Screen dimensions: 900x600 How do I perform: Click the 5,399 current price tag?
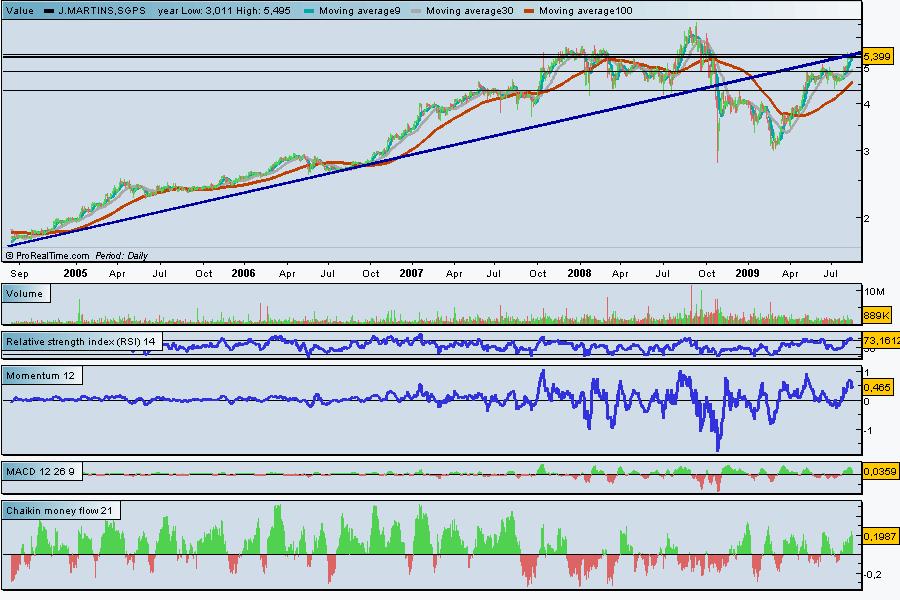click(877, 56)
